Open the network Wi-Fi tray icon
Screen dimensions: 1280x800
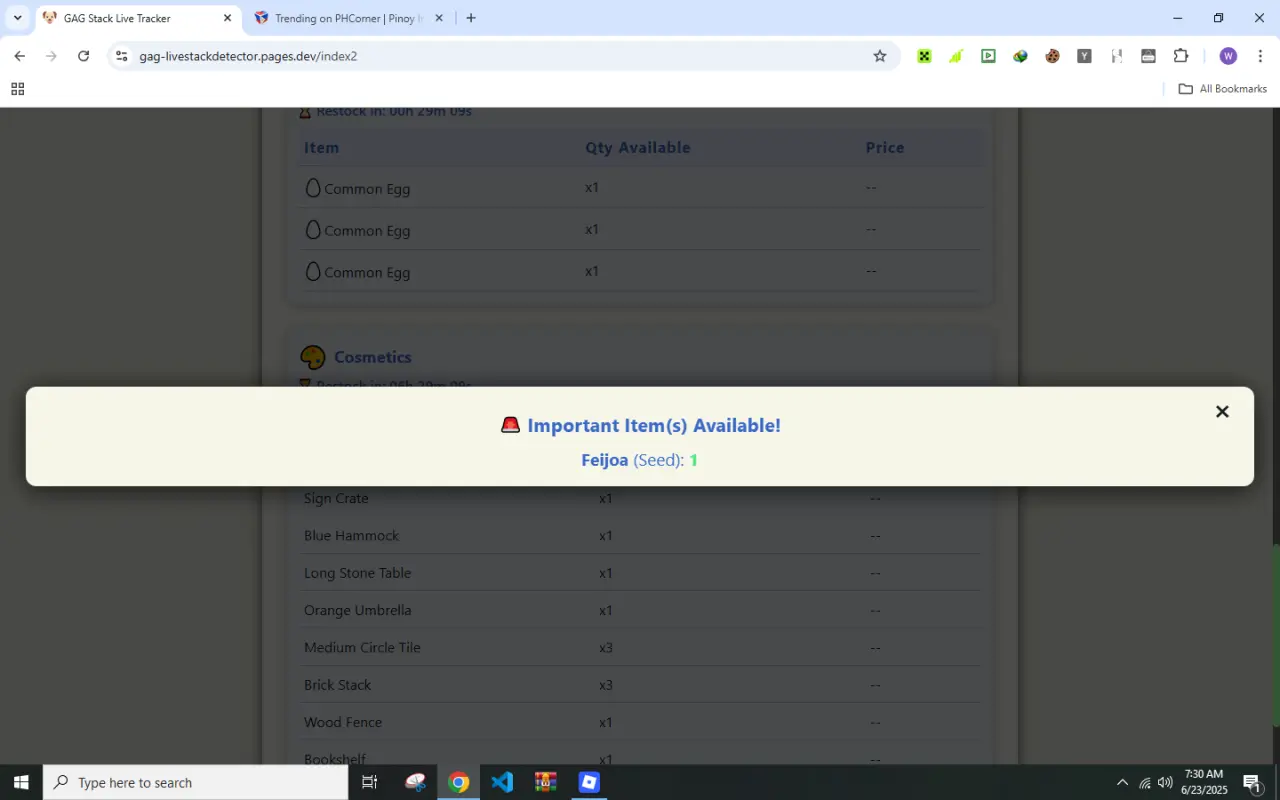tap(1145, 782)
